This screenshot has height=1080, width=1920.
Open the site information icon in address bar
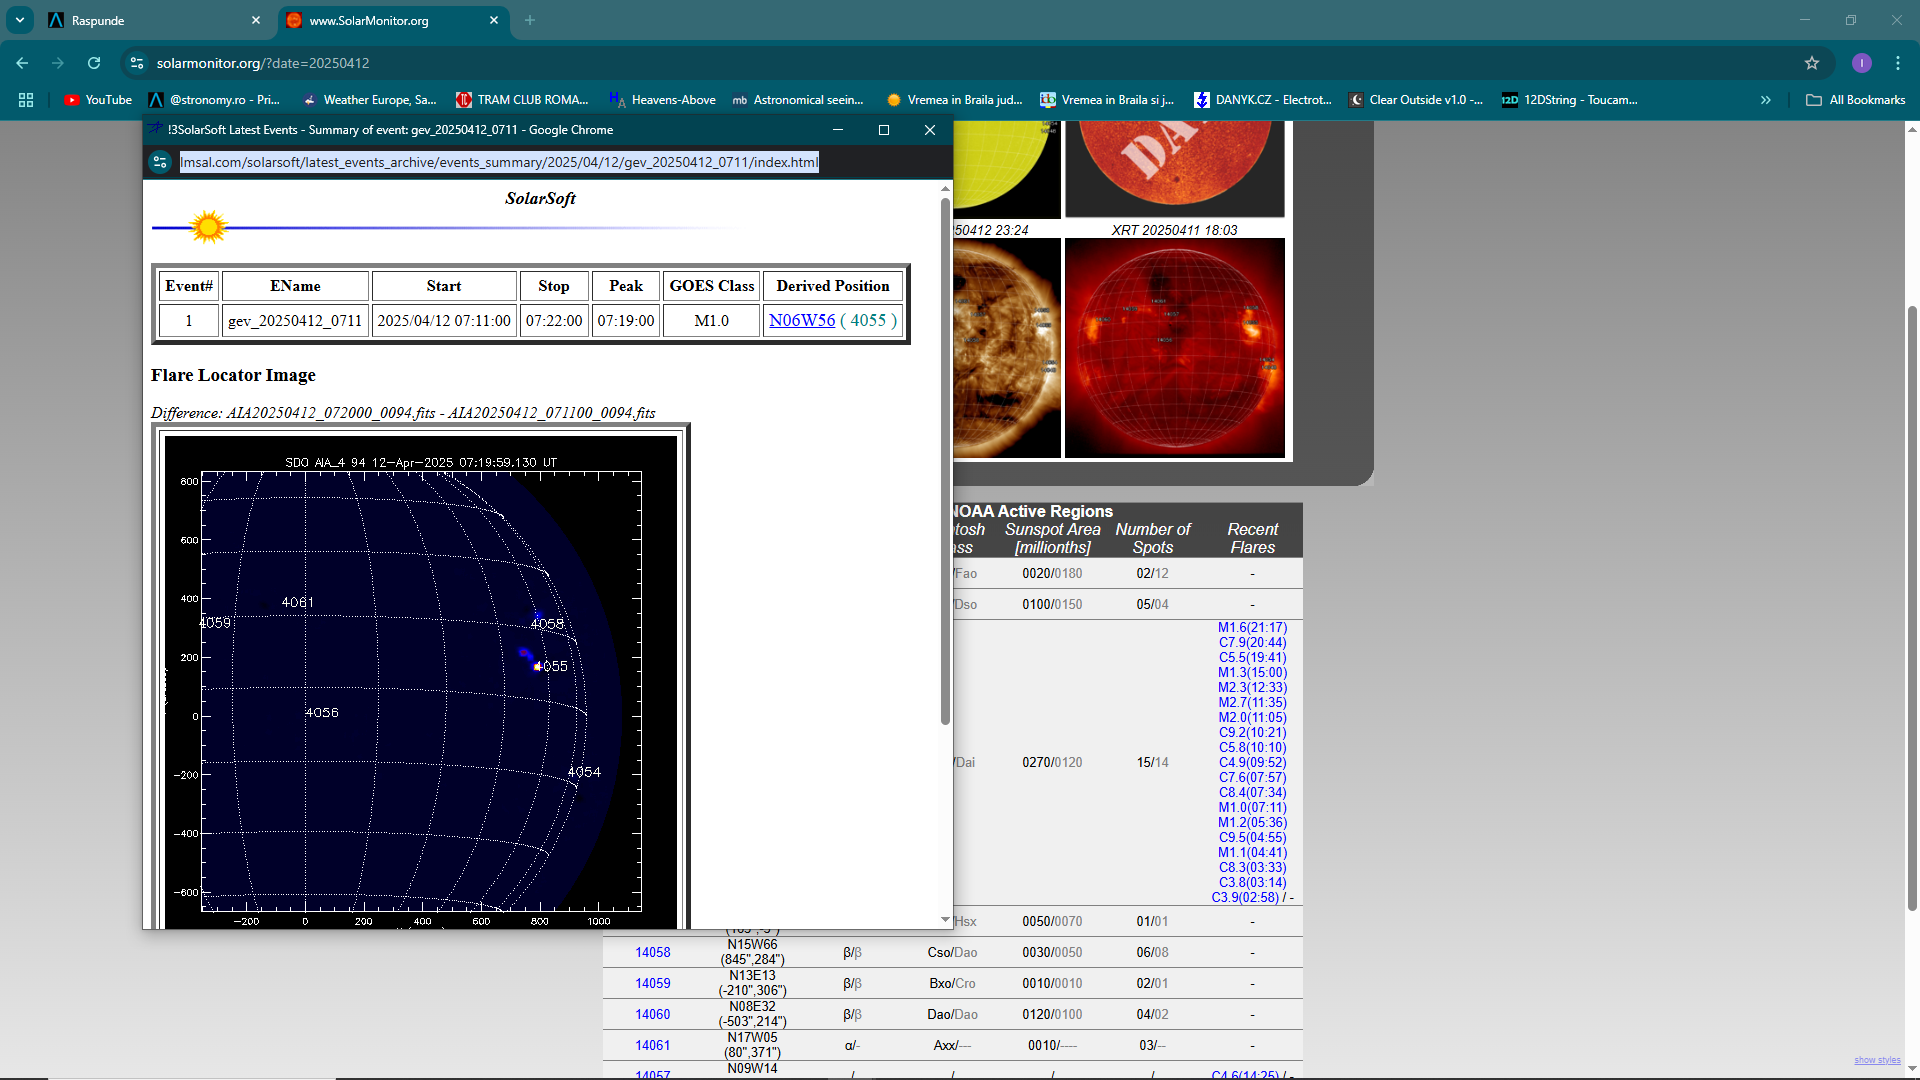(x=138, y=63)
